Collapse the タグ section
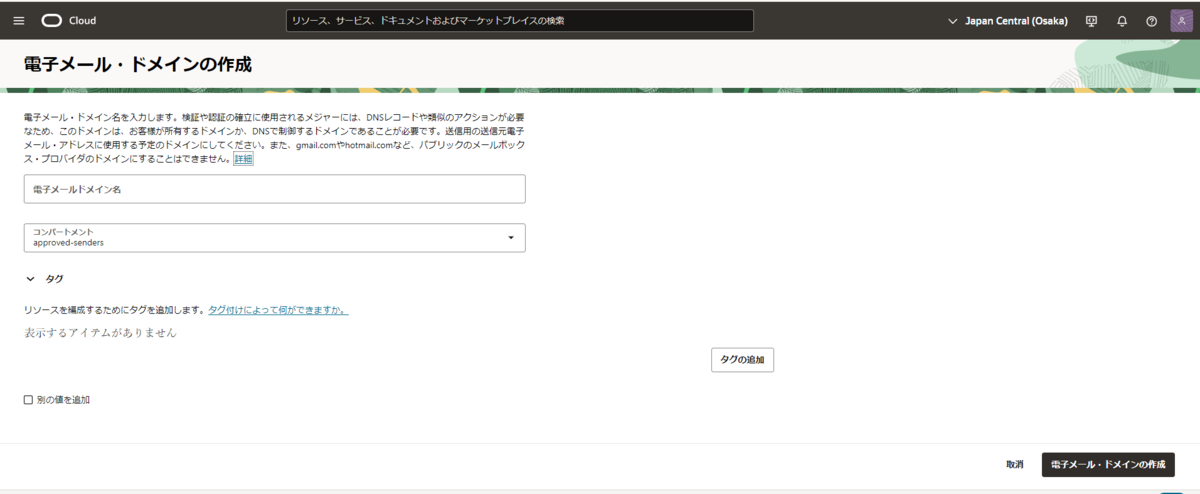 click(x=31, y=279)
